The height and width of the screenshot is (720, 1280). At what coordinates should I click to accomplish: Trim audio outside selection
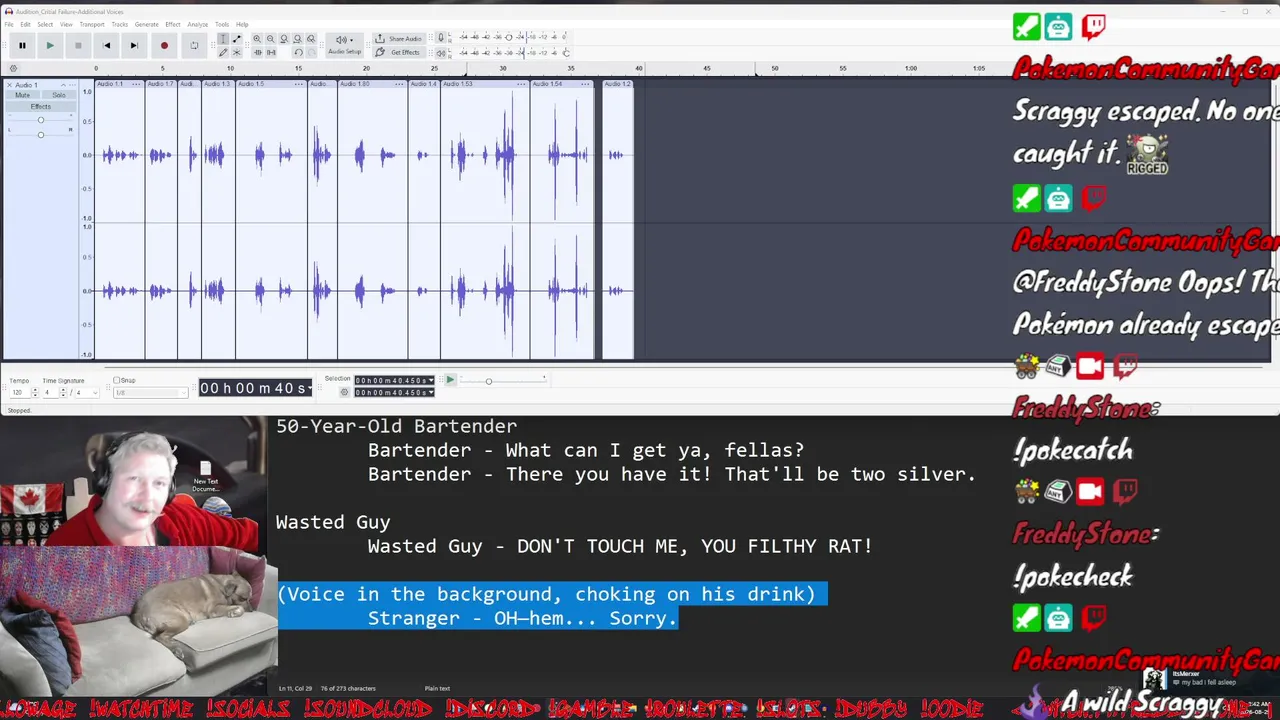tap(257, 52)
